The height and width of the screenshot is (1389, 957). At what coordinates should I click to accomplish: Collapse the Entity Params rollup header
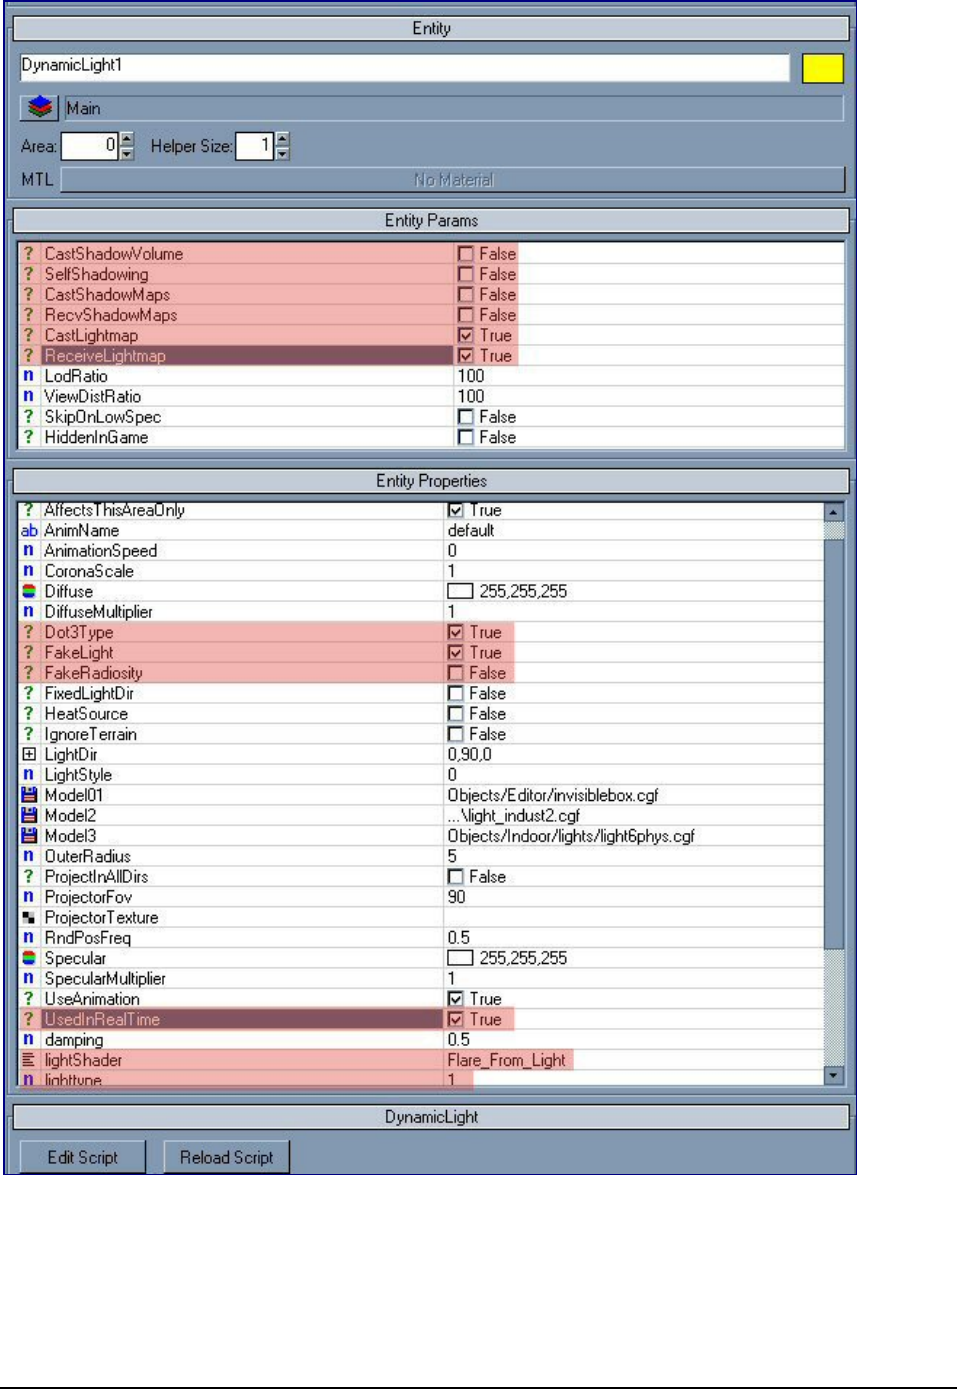(x=431, y=220)
